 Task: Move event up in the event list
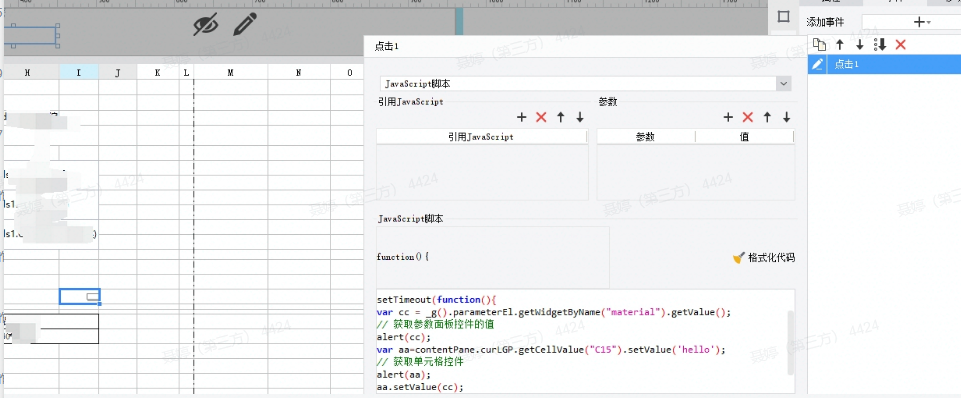[x=840, y=44]
